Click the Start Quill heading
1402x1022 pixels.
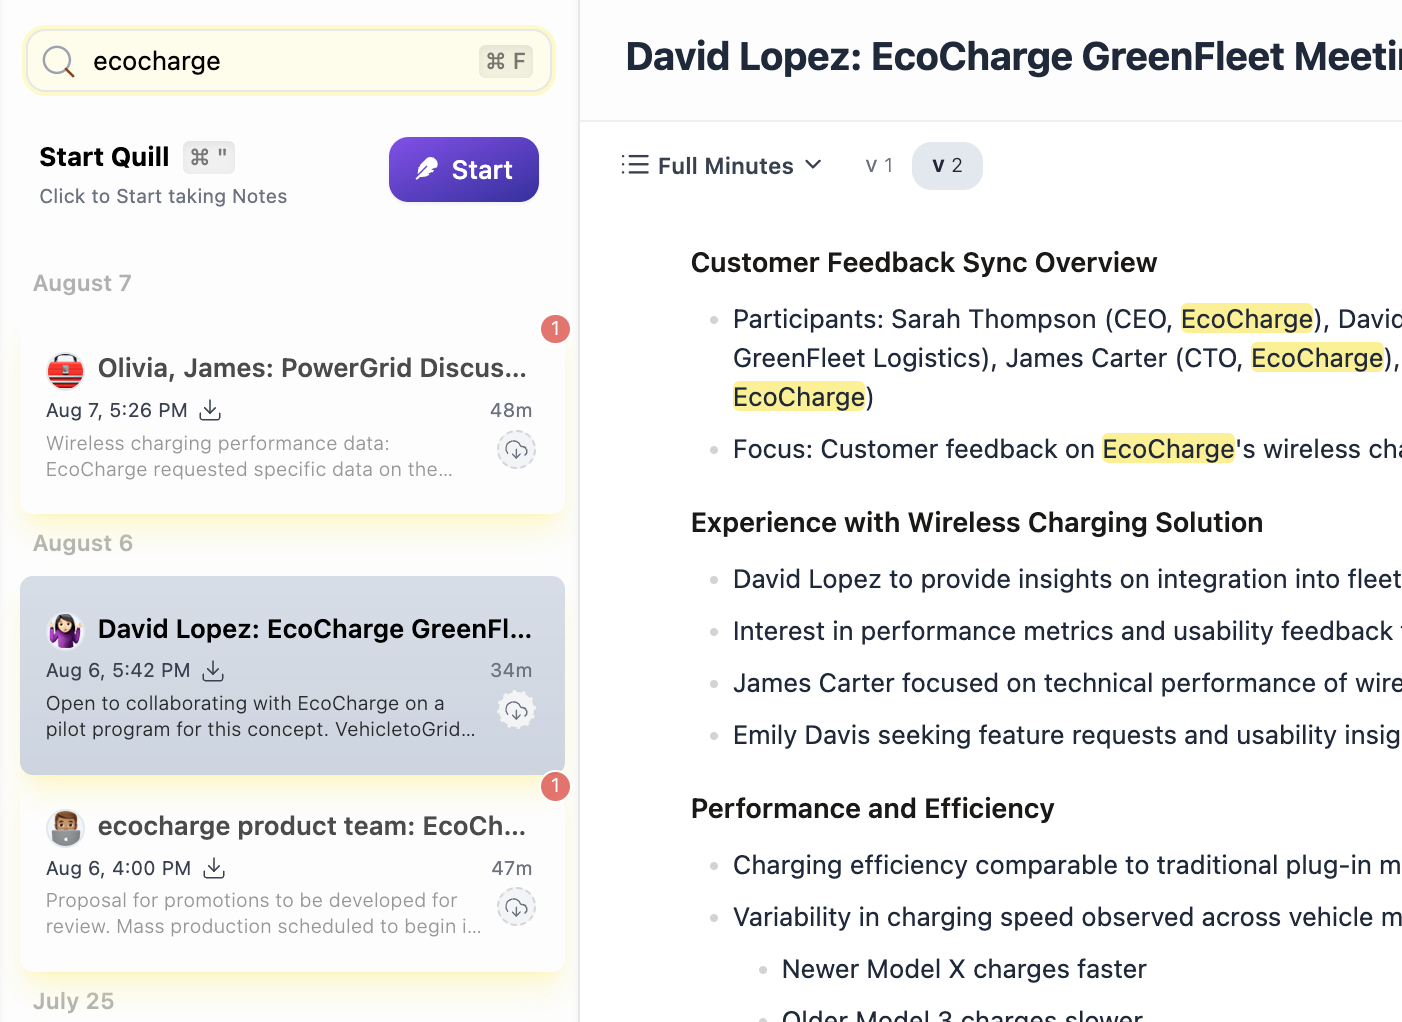[104, 157]
